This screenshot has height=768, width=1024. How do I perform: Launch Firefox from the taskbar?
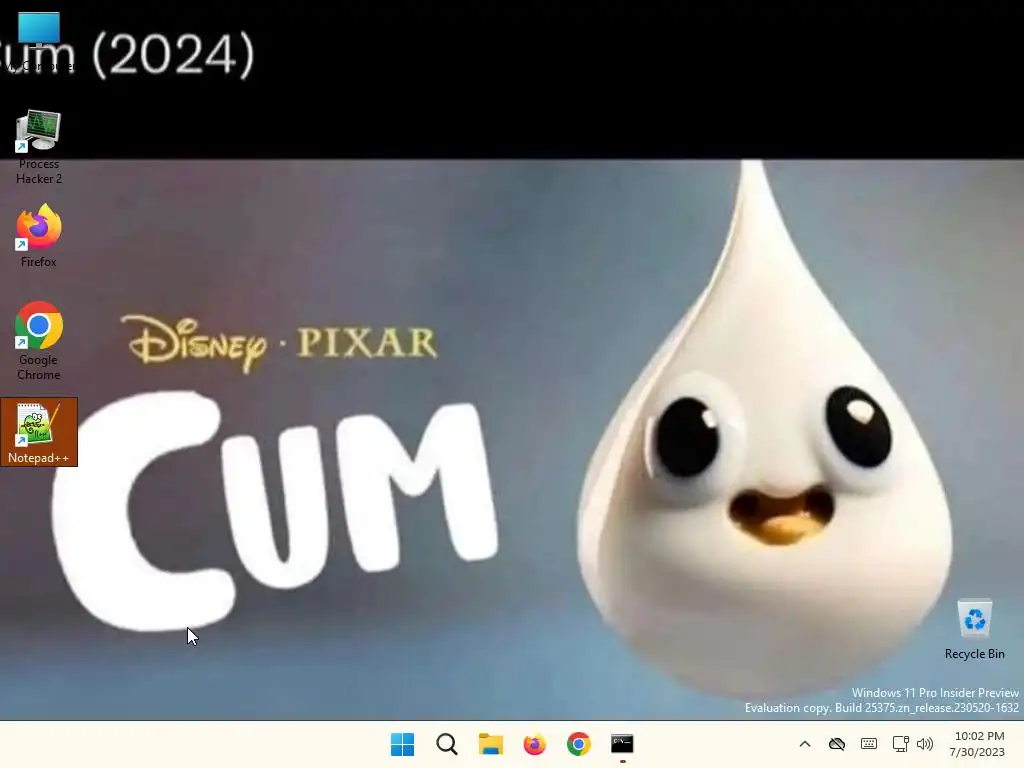click(x=534, y=744)
